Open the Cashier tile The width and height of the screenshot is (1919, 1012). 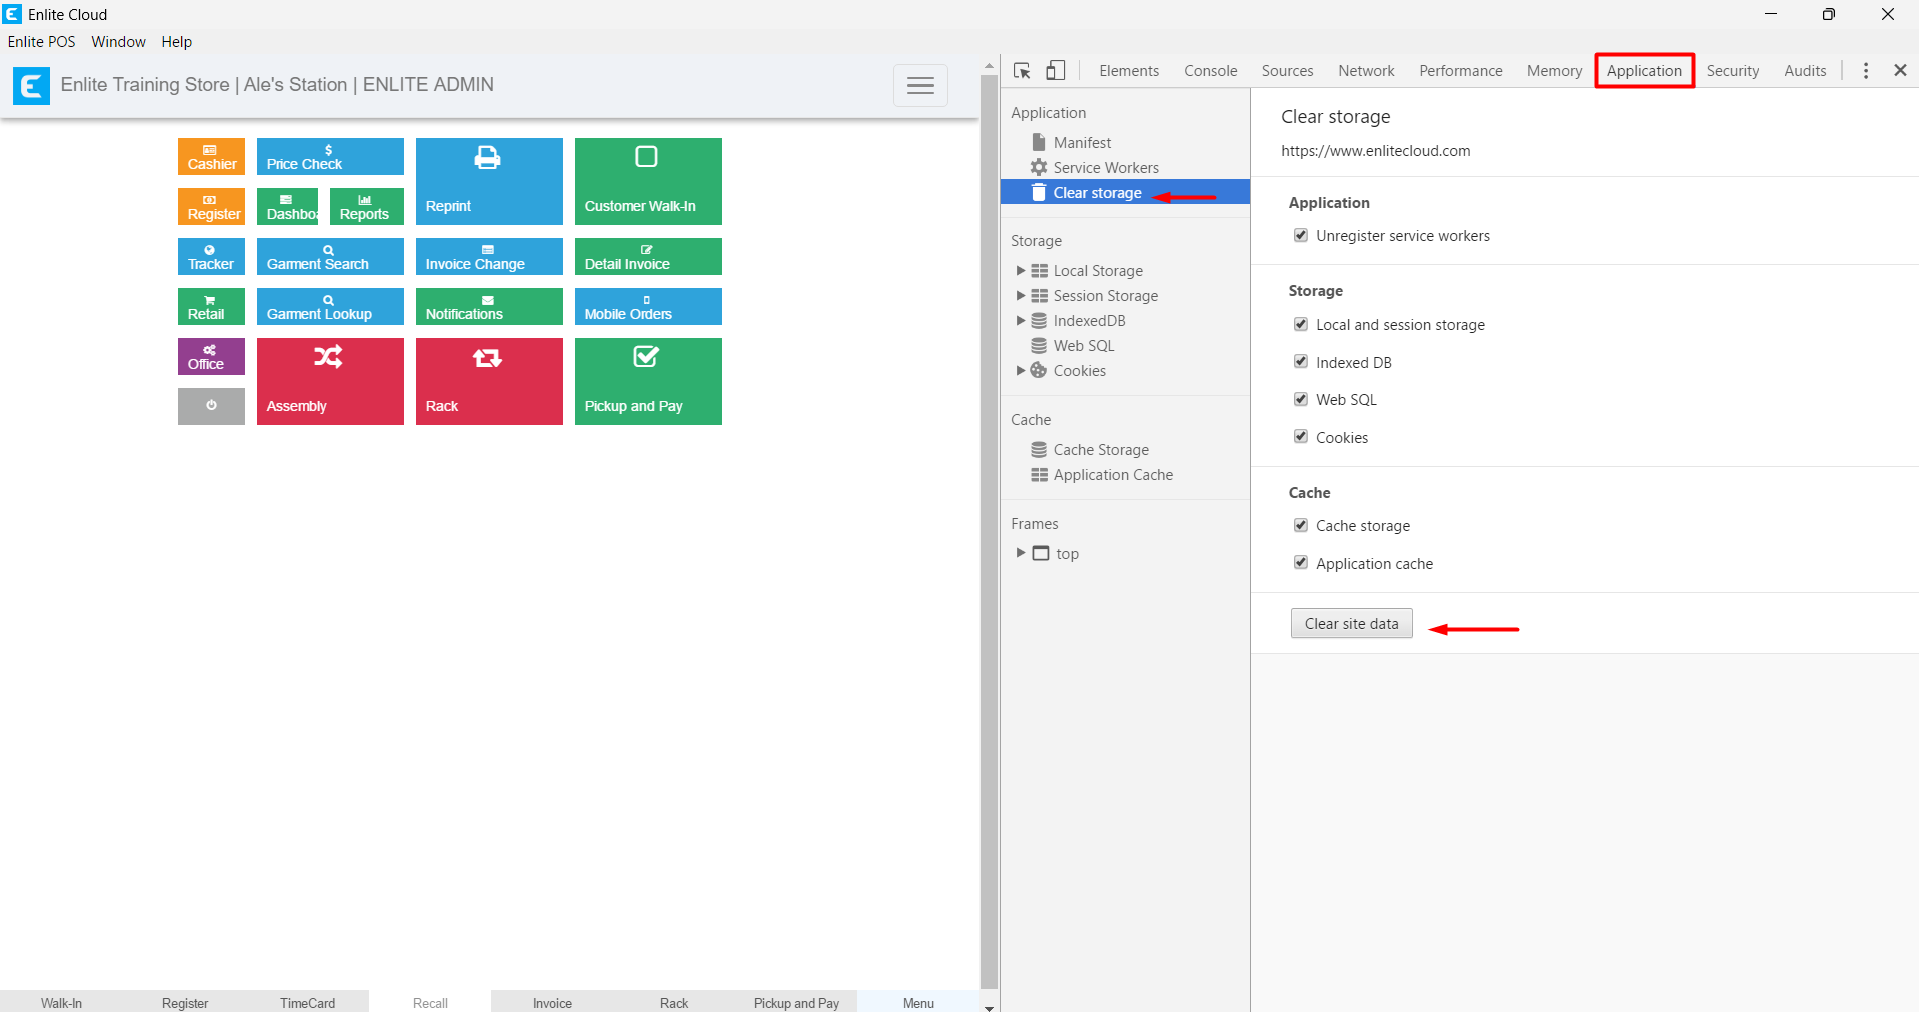(211, 157)
